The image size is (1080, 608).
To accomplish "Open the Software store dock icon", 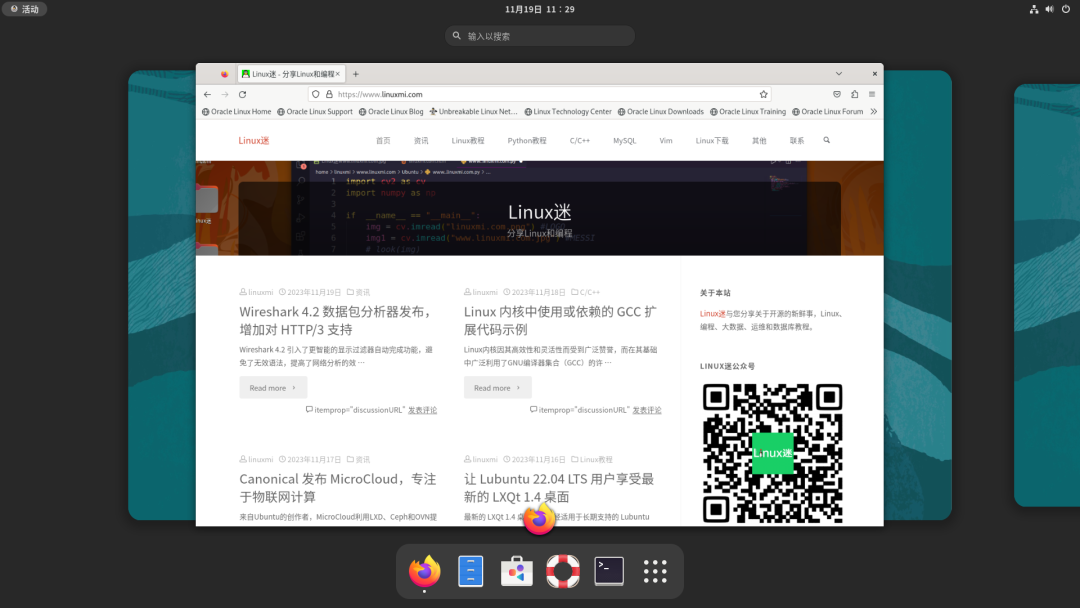I will coord(517,571).
